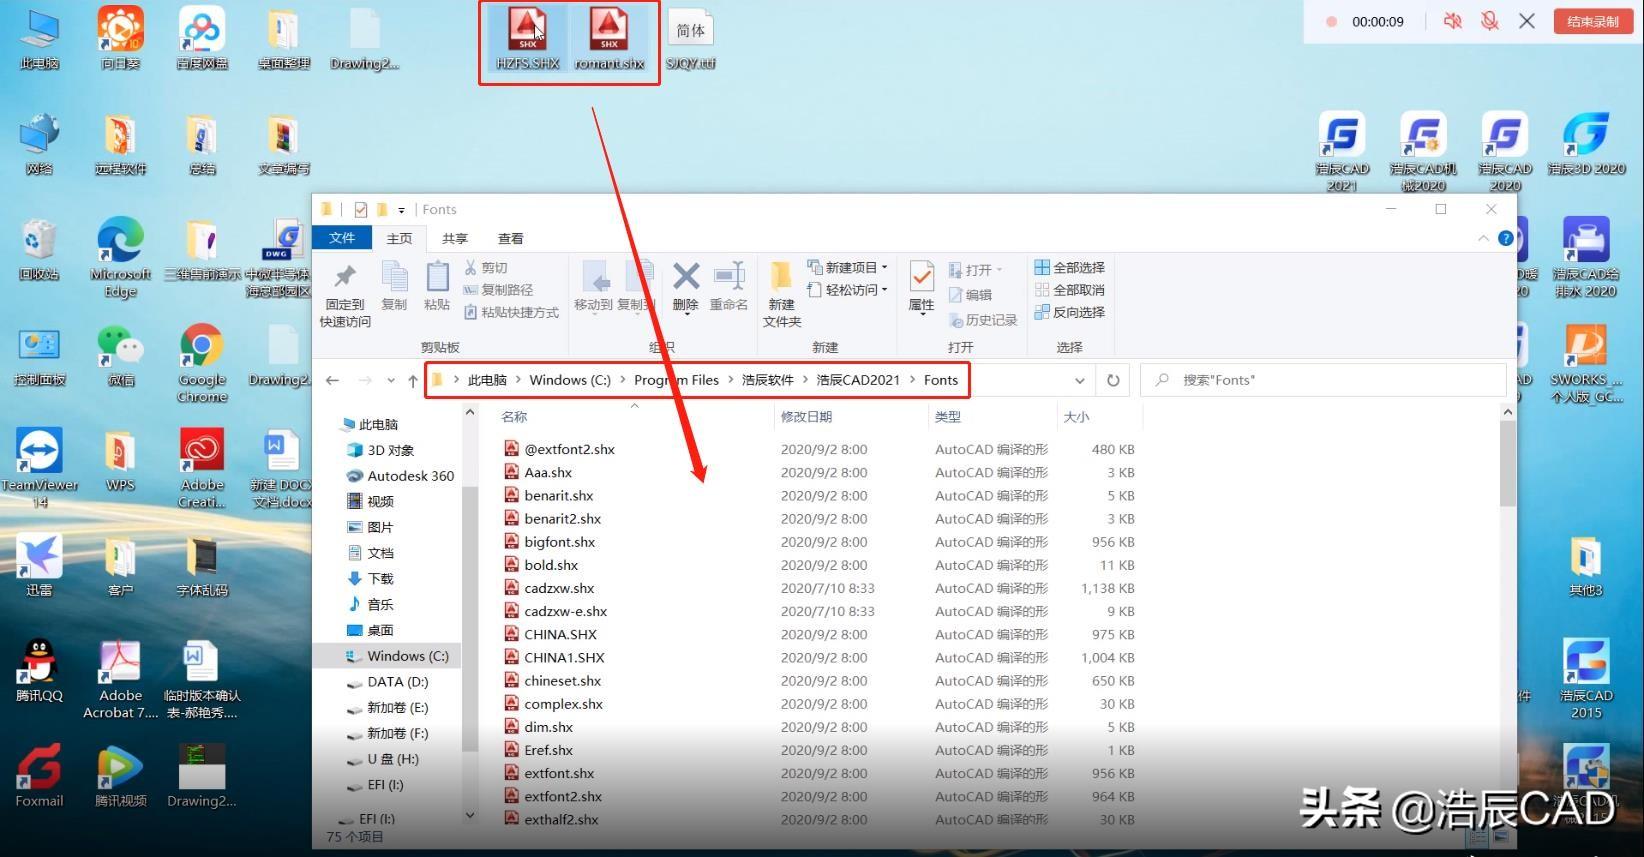Open the Easy access (轻松访问) dropdown
Viewport: 1644px width, 857px height.
(847, 290)
